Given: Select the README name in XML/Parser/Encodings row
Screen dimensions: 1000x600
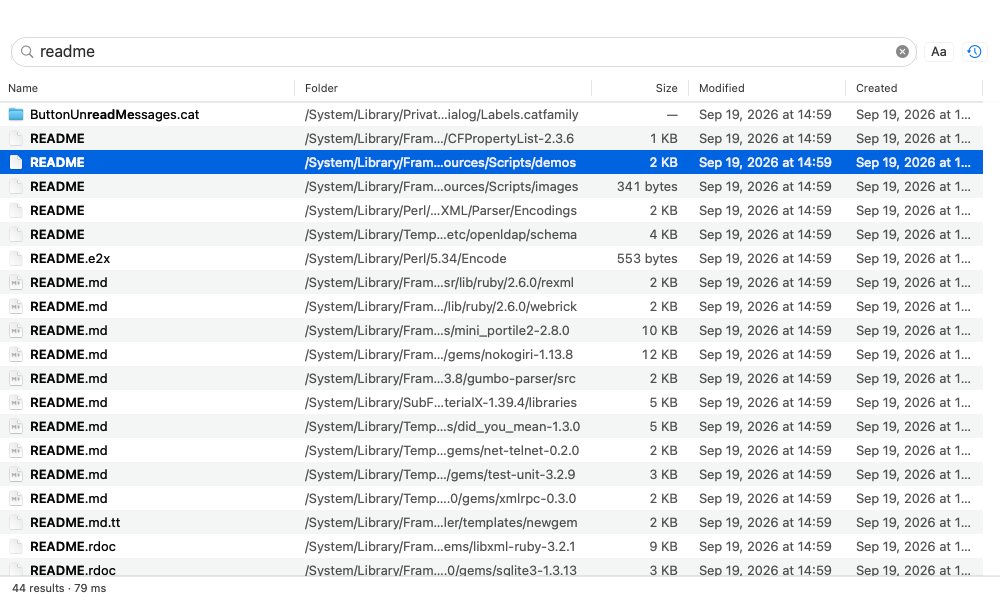Looking at the screenshot, I should [57, 210].
